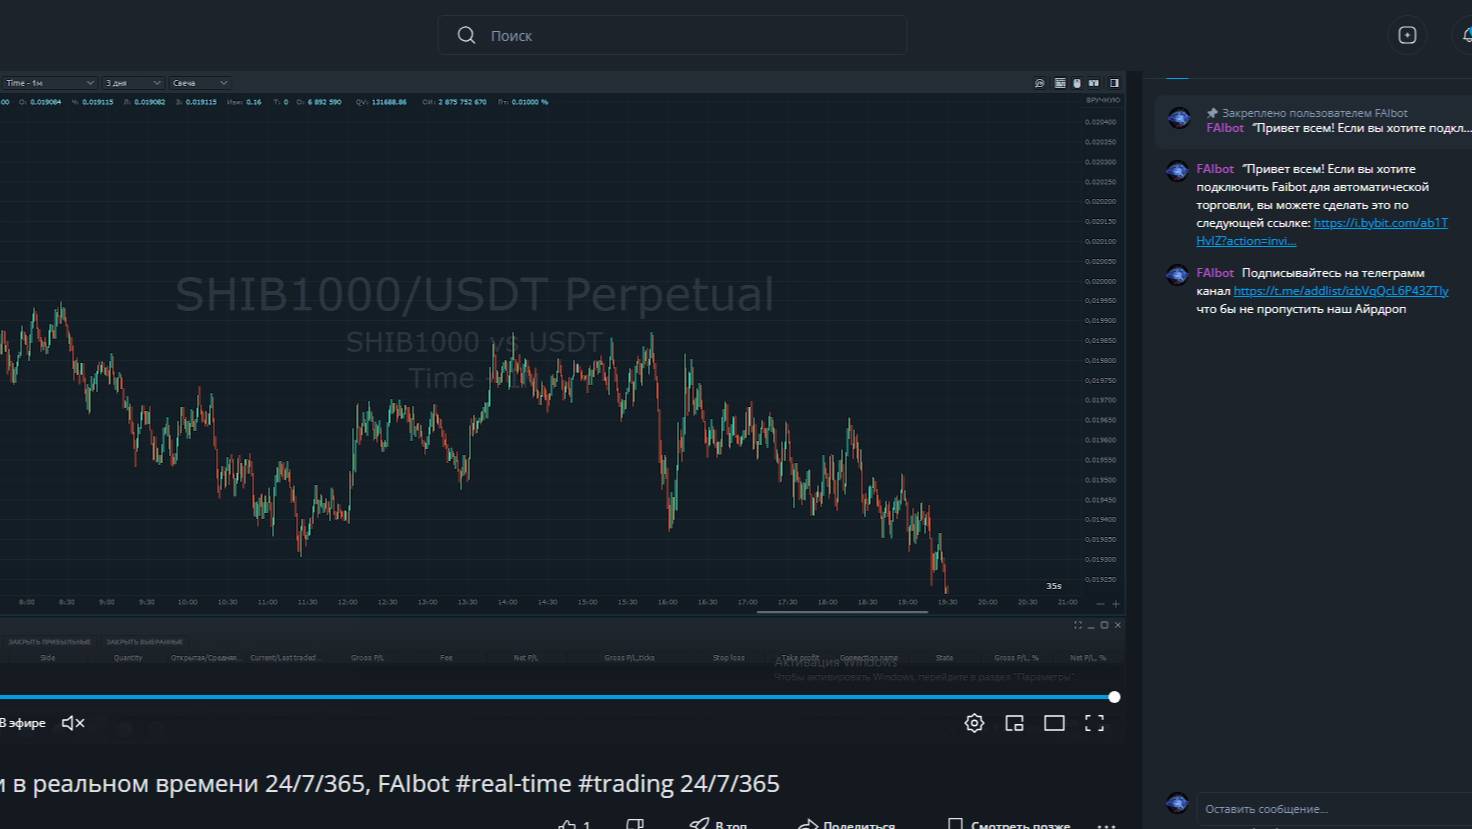Open the add video icon in header
The height and width of the screenshot is (829, 1472).
(x=1407, y=35)
